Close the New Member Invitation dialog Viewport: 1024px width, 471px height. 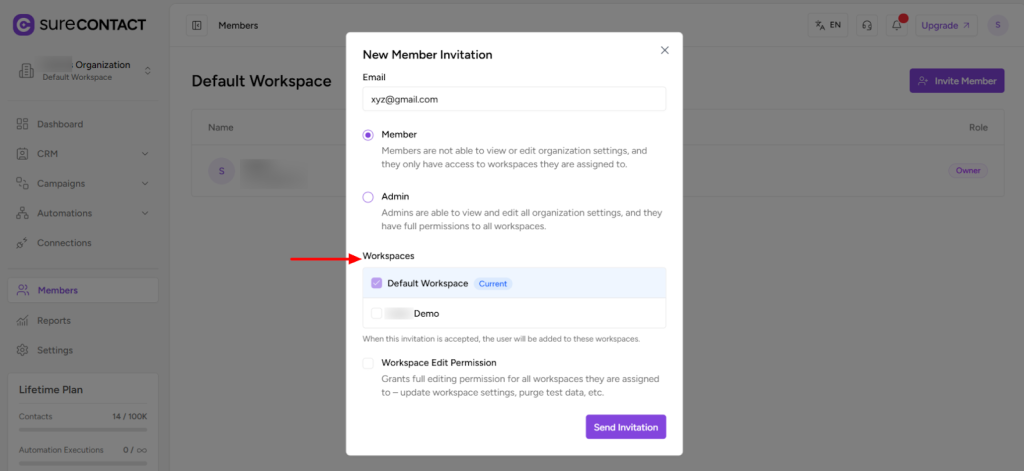coord(665,50)
